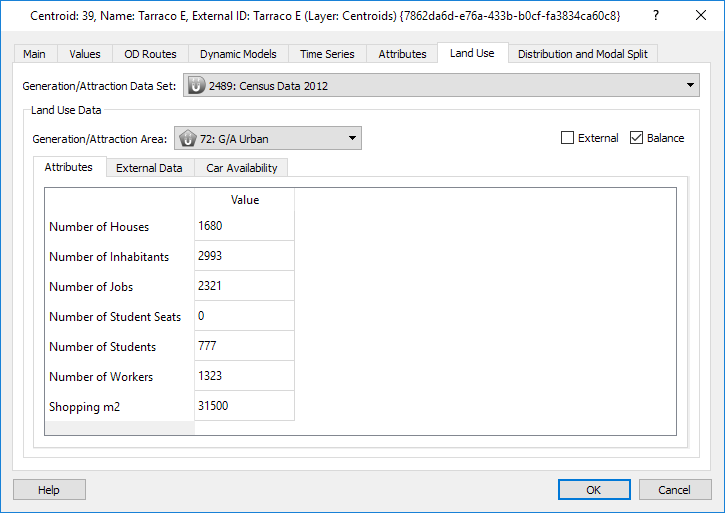This screenshot has height=513, width=725.
Task: Select the Dynamic Models tab
Action: pos(238,54)
